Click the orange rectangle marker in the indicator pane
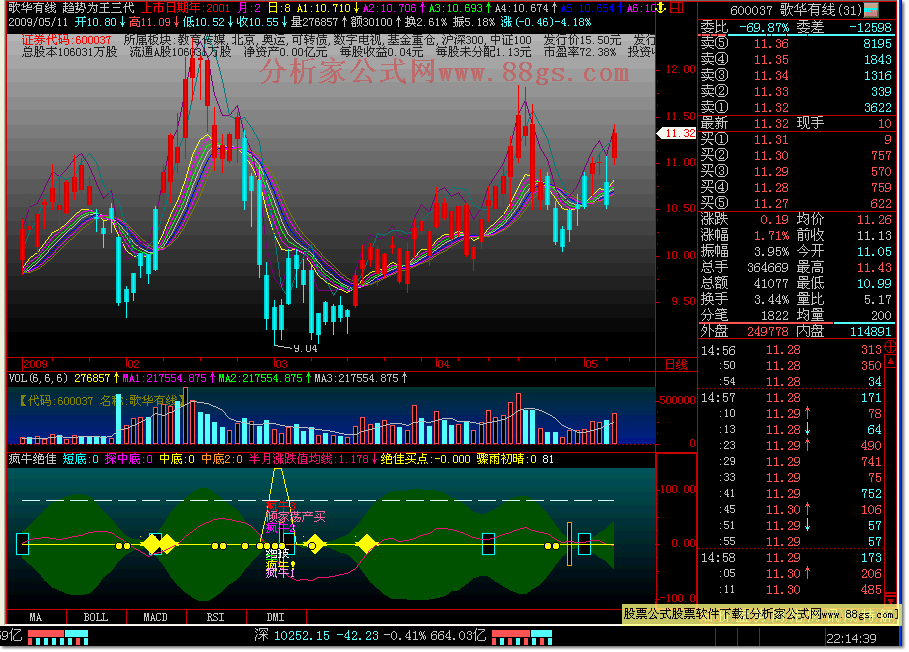Image resolution: width=909 pixels, height=652 pixels. pyautogui.click(x=569, y=544)
